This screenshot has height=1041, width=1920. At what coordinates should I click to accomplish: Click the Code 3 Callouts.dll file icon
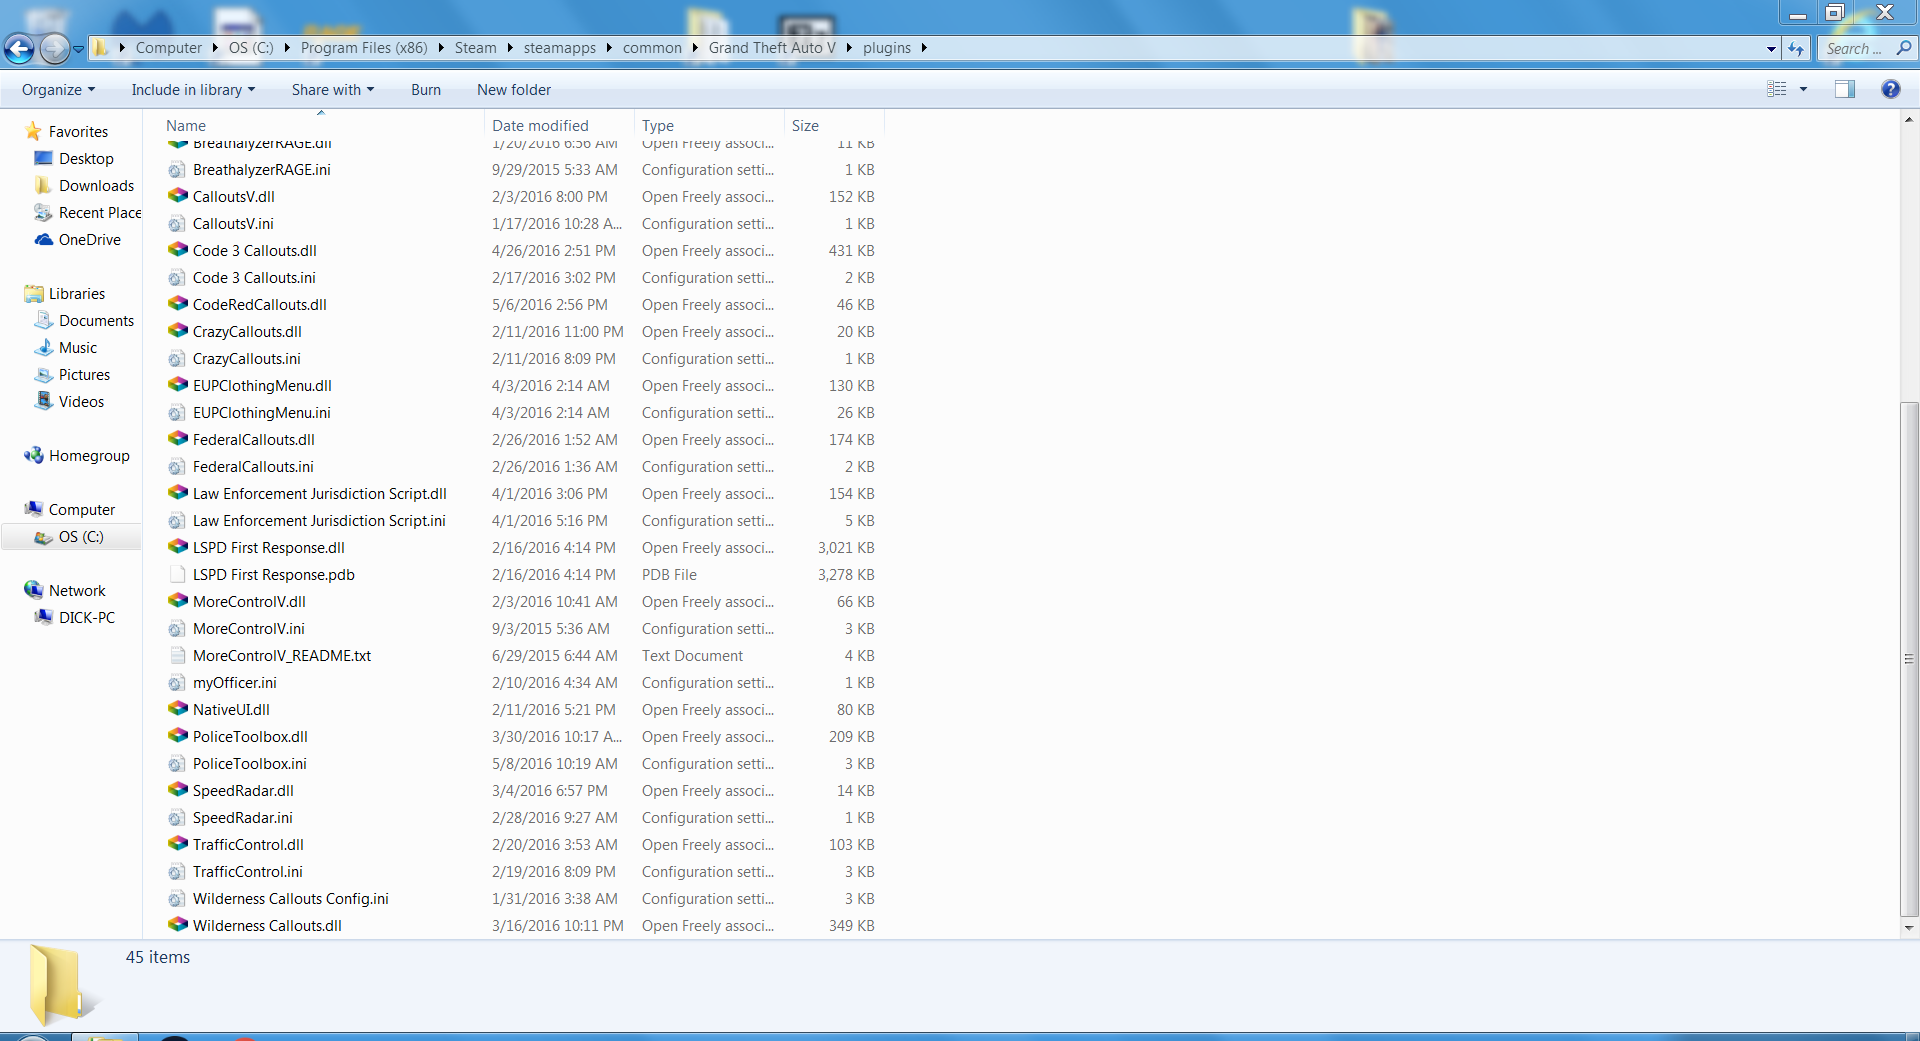(x=177, y=251)
